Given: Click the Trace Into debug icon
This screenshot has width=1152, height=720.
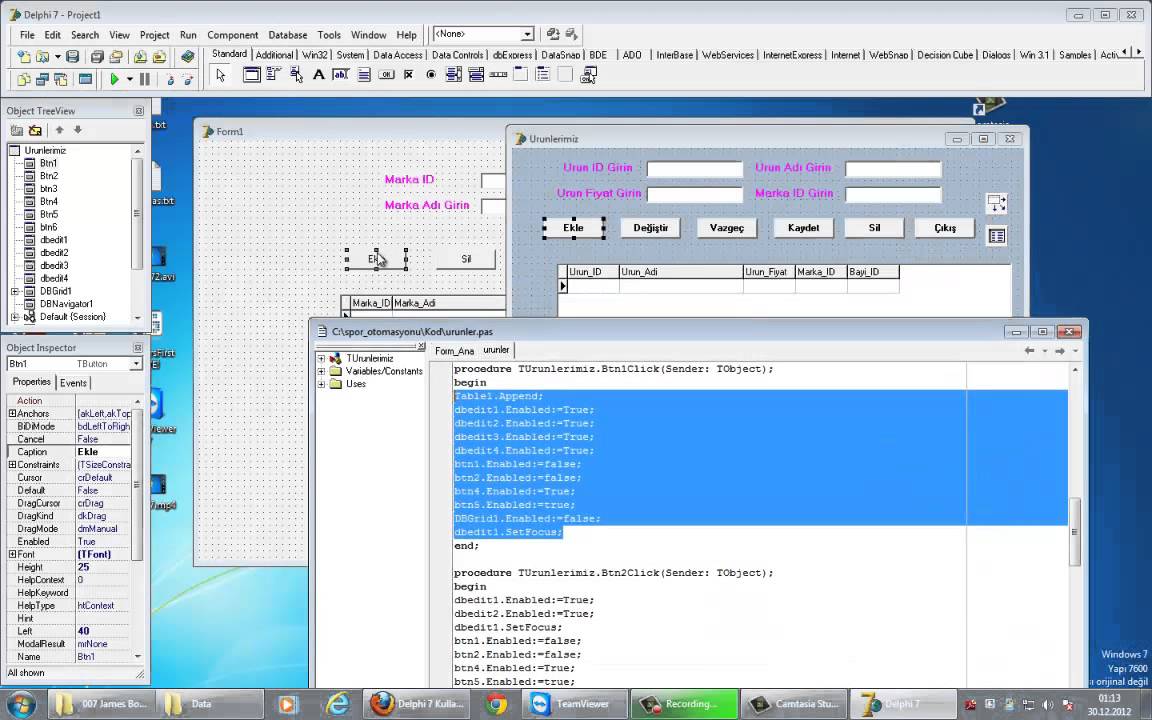Looking at the screenshot, I should 170,79.
